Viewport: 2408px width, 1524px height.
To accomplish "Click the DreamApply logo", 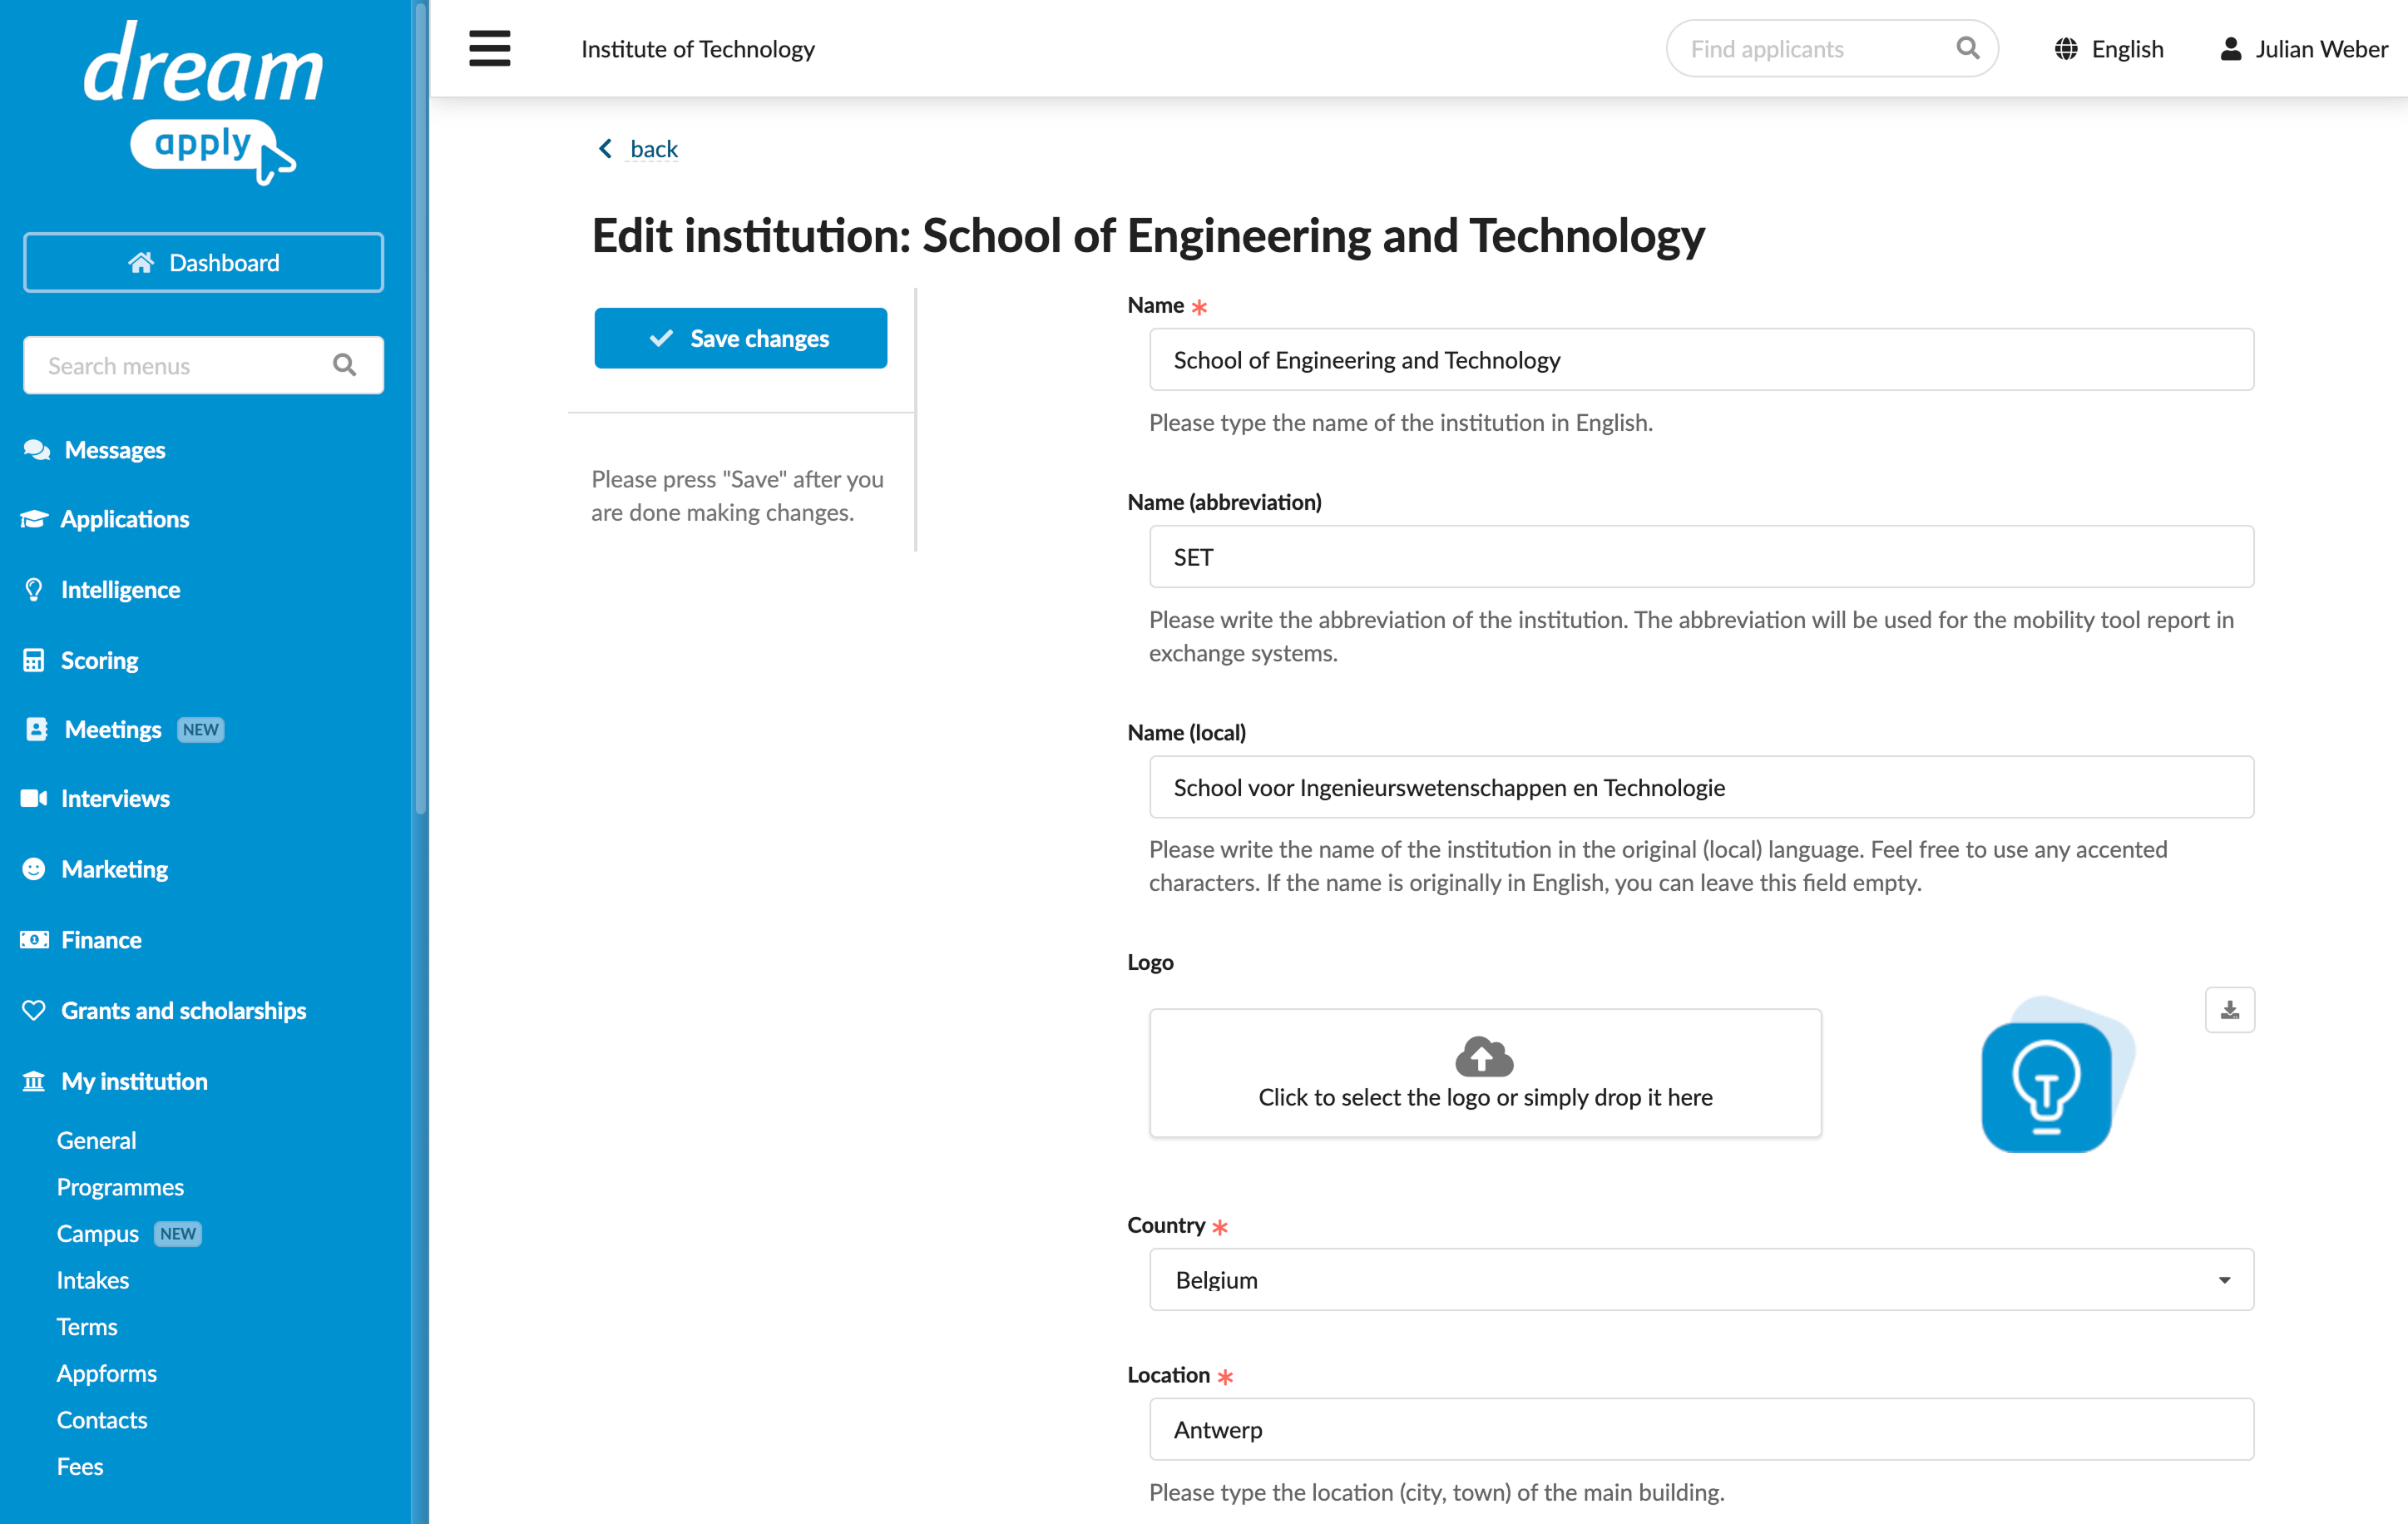I will 203,103.
